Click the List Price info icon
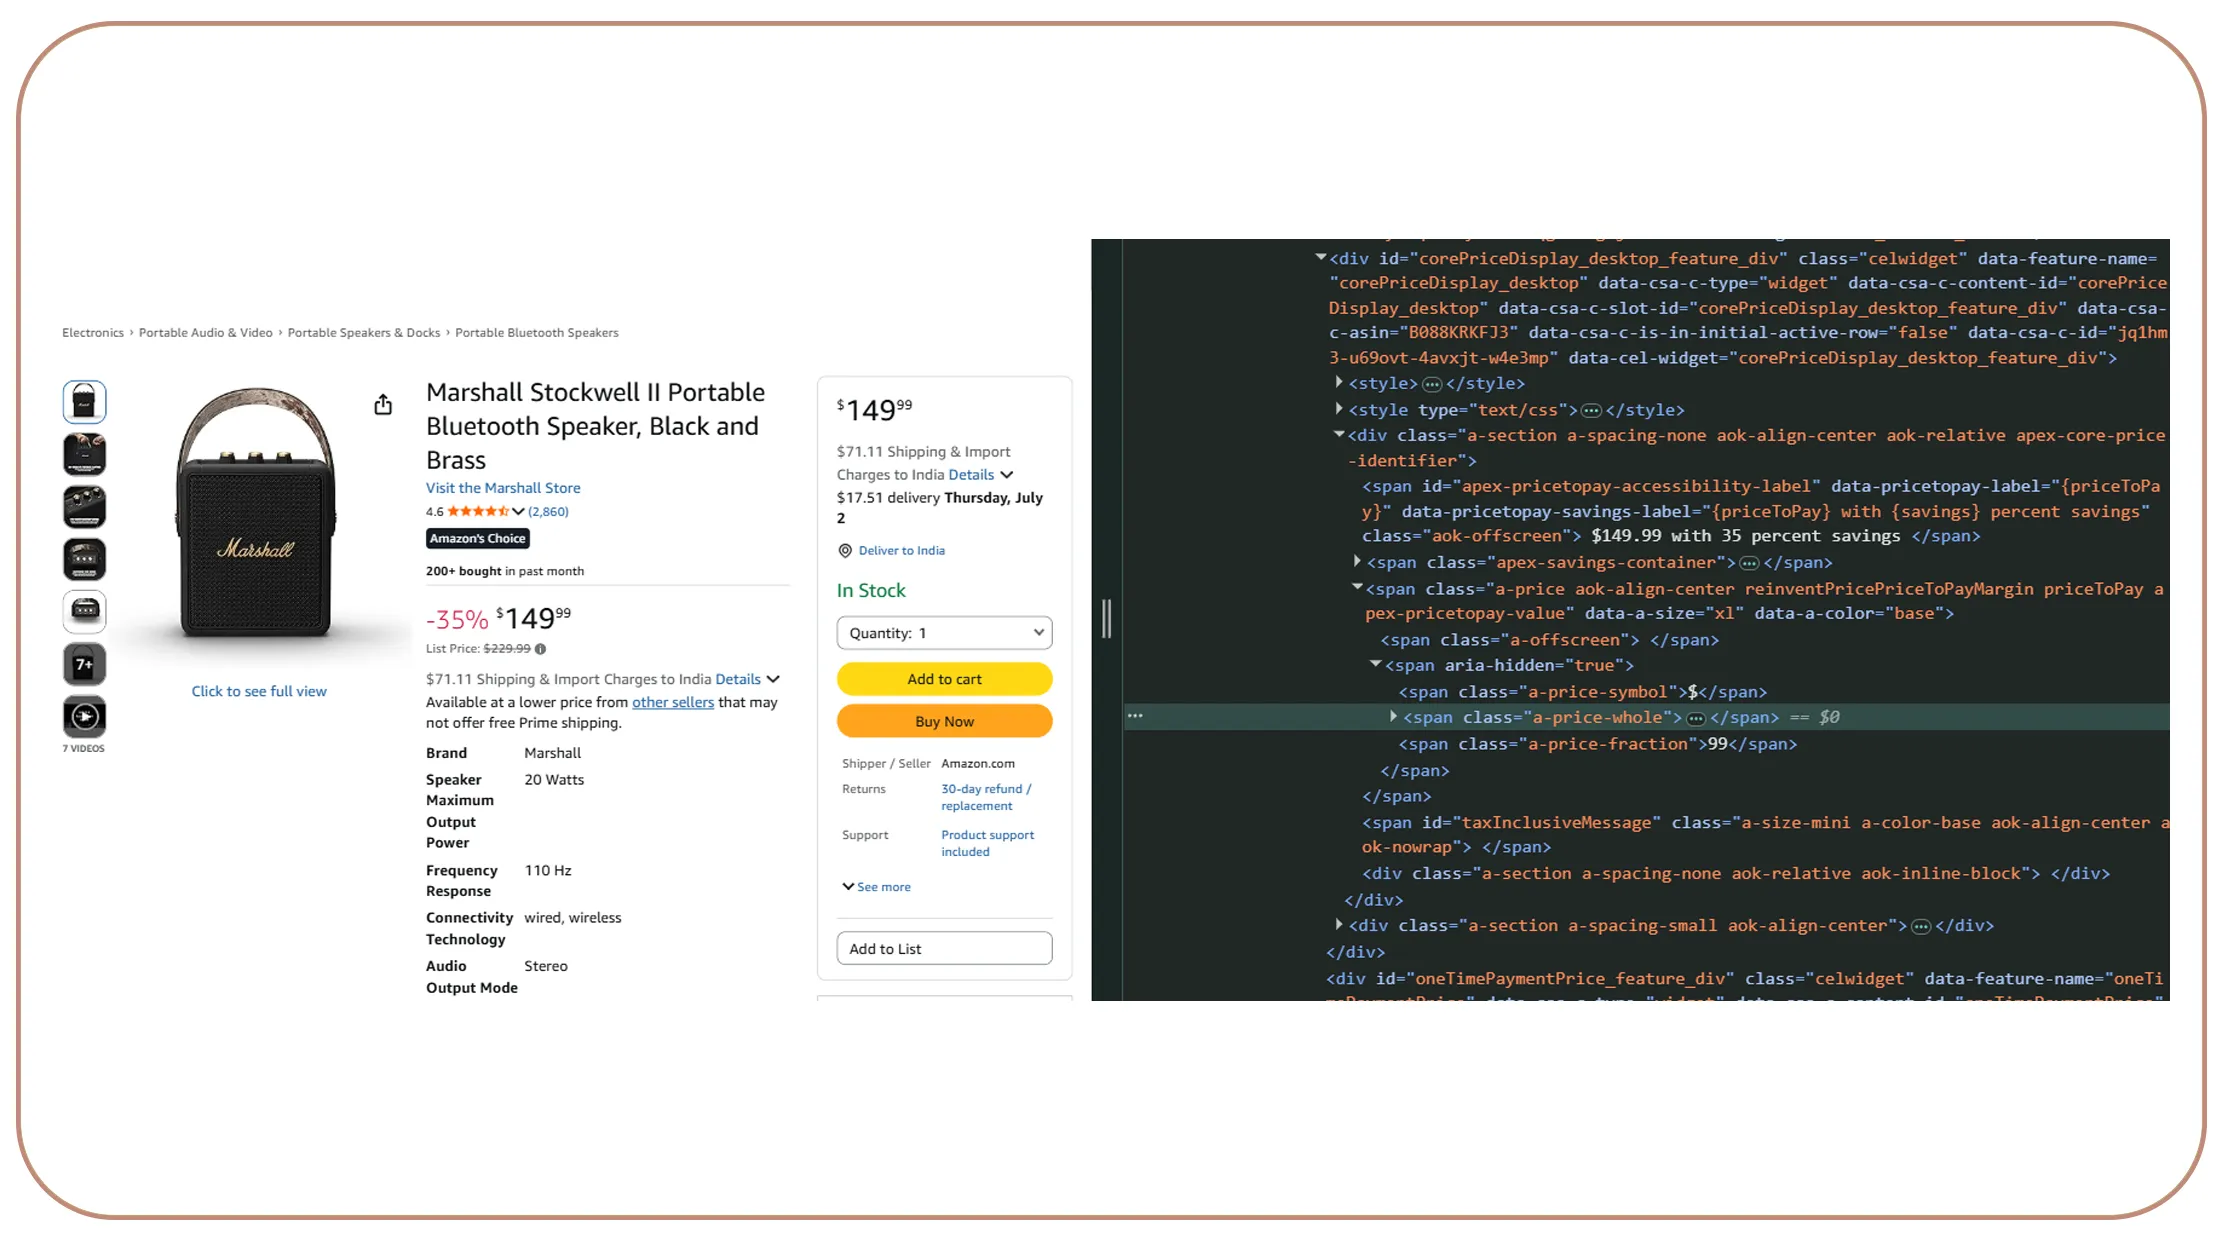The width and height of the screenshot is (2223, 1240). (540, 649)
